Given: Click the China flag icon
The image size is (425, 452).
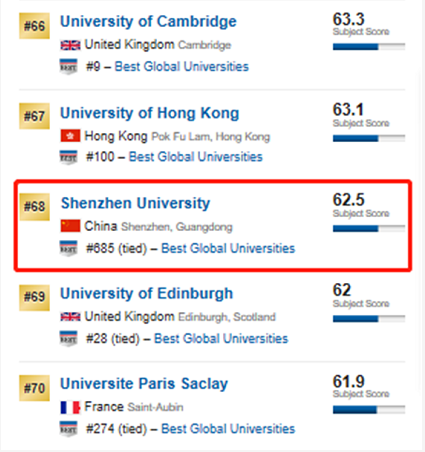Looking at the screenshot, I should coord(70,226).
